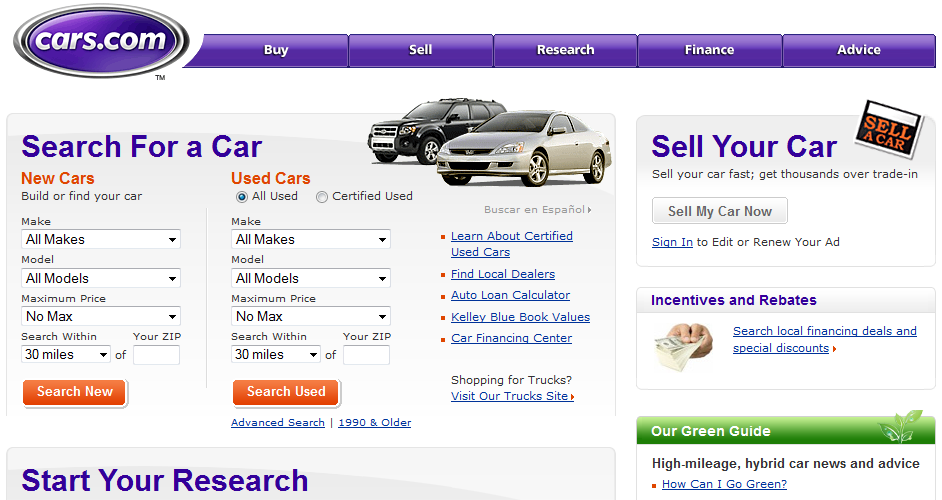The width and height of the screenshot is (942, 500).
Task: Open the Used Cars Model dropdown
Action: coord(311,278)
